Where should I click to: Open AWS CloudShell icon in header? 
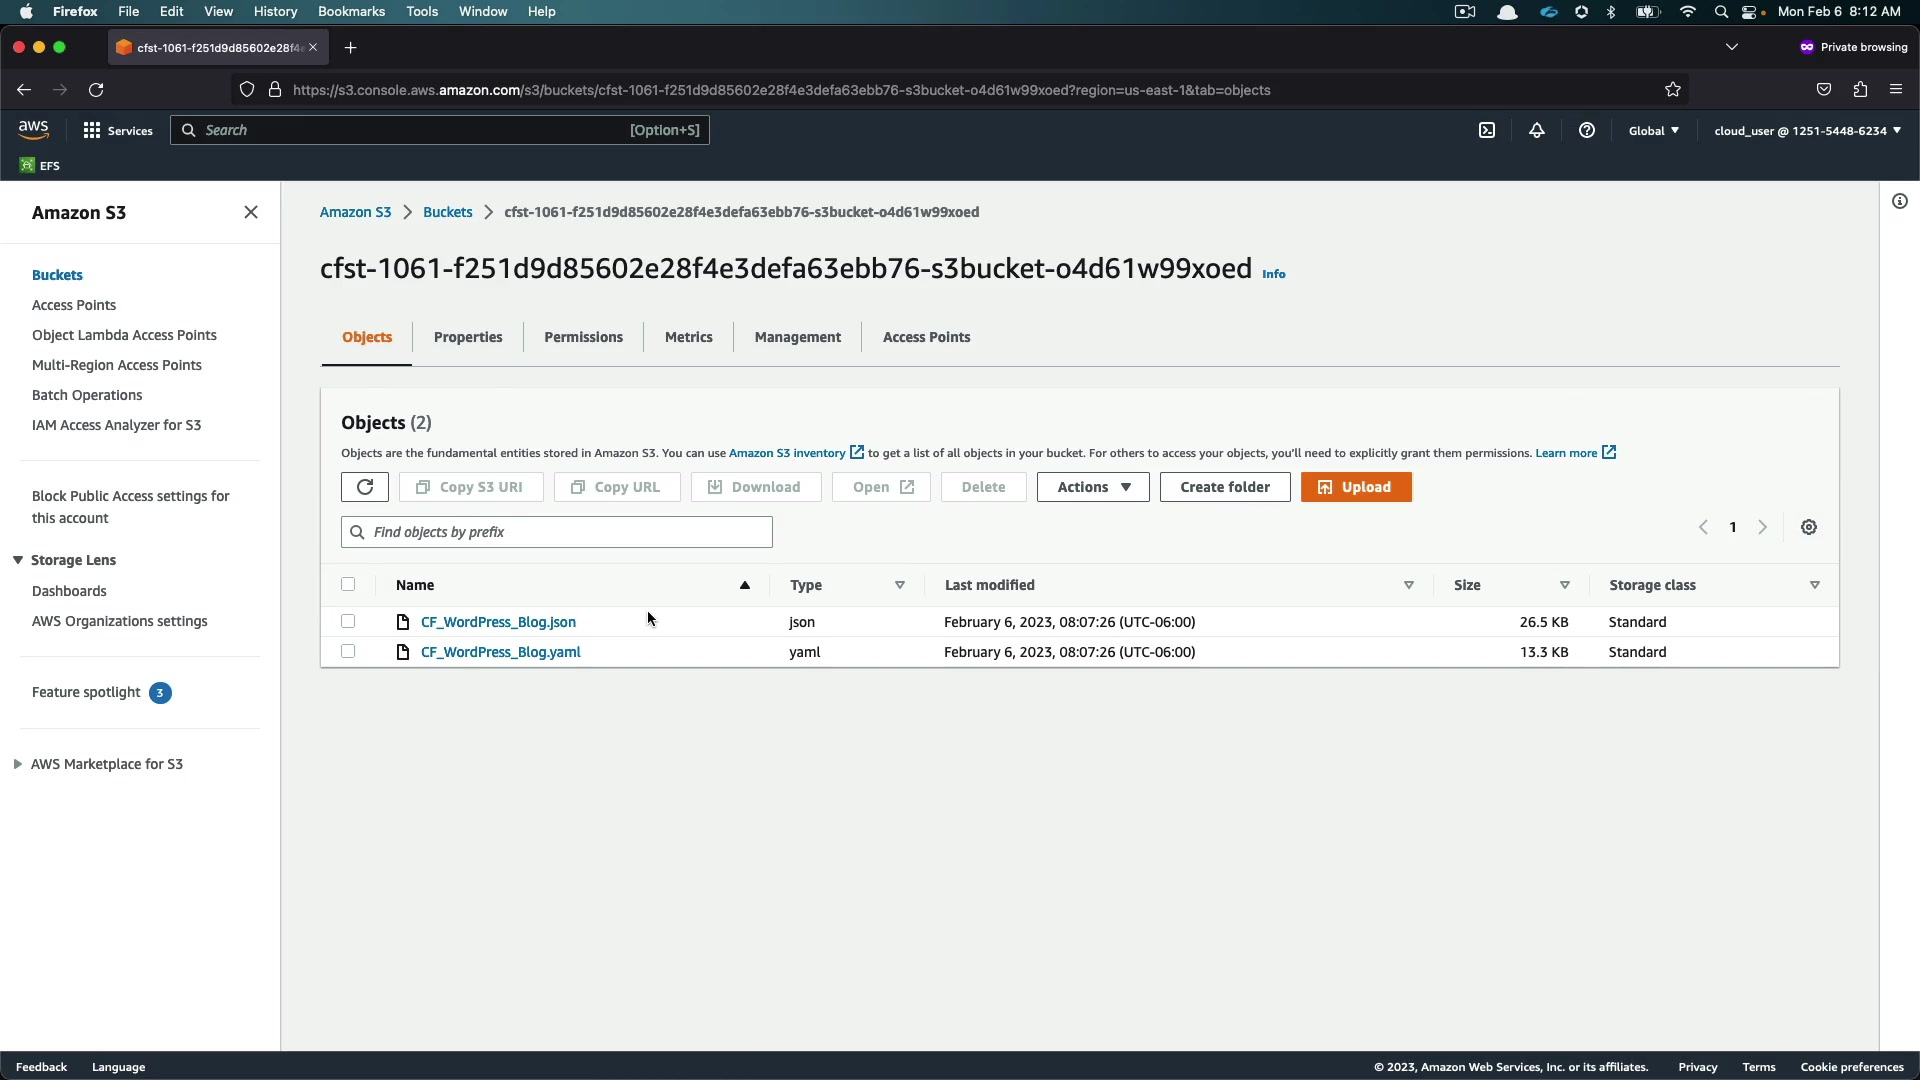pos(1487,130)
